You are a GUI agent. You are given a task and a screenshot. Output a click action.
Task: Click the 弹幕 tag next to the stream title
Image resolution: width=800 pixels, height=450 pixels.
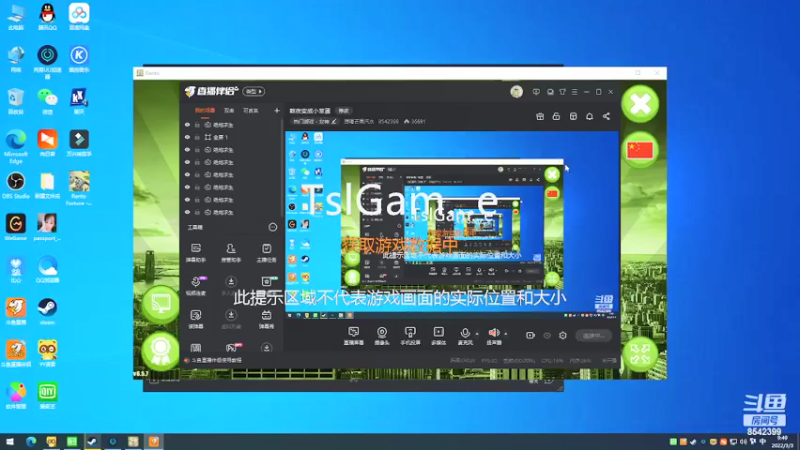344,111
